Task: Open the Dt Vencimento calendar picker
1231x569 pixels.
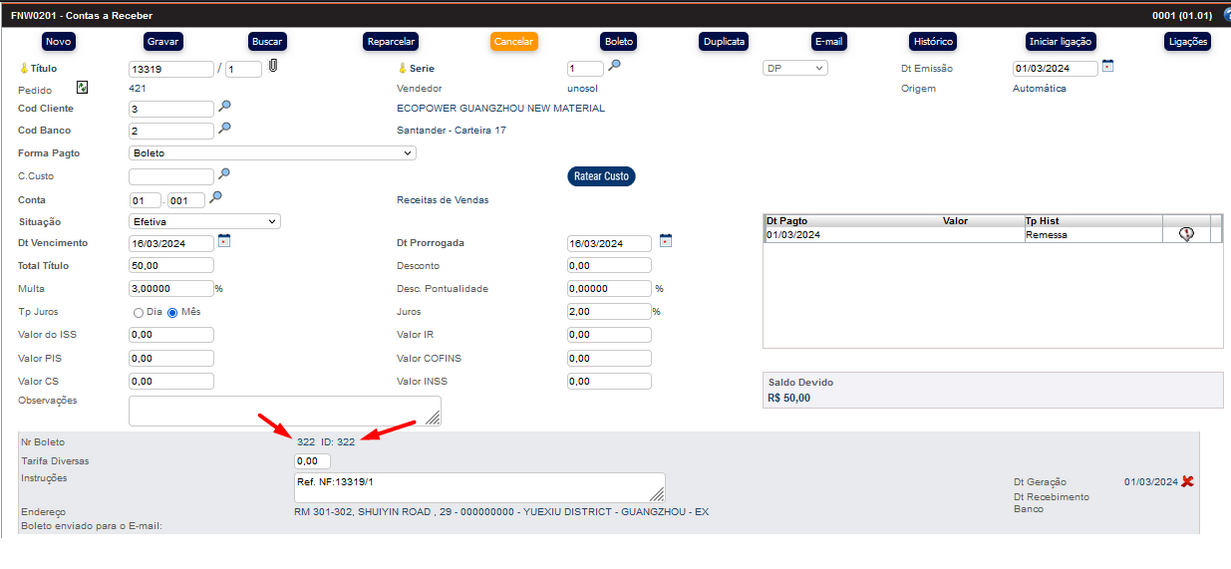Action: coord(224,241)
